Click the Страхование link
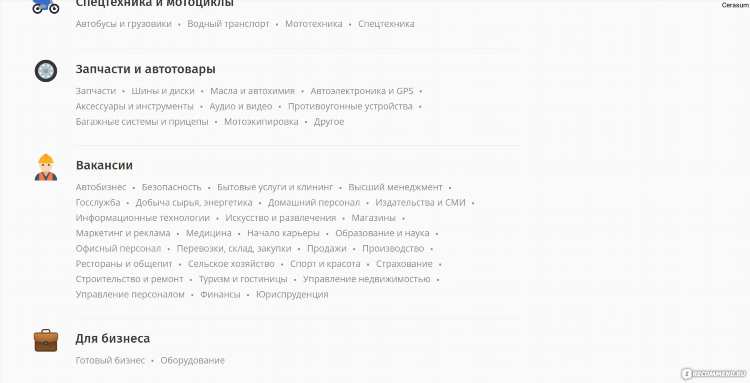 404,263
